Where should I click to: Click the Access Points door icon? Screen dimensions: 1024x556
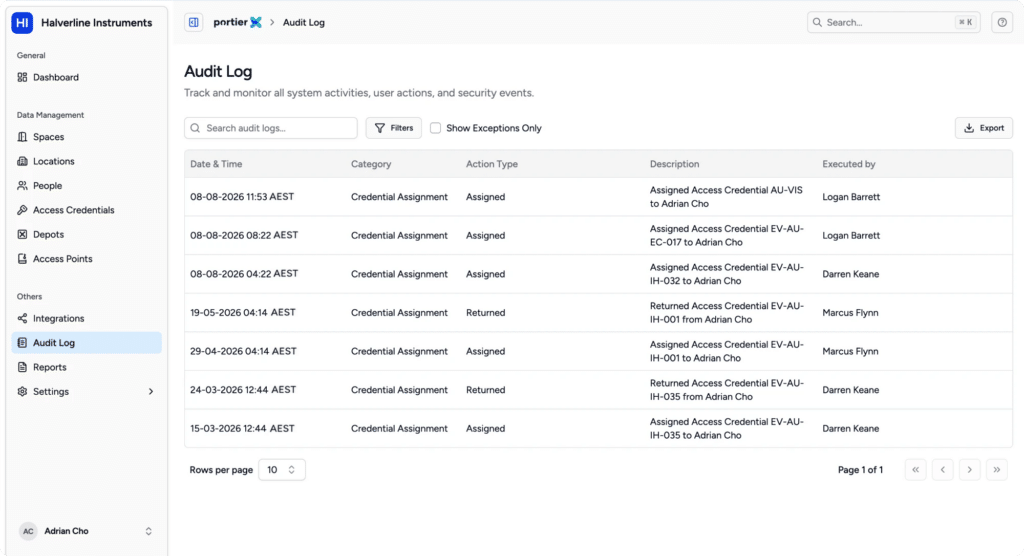[22, 259]
